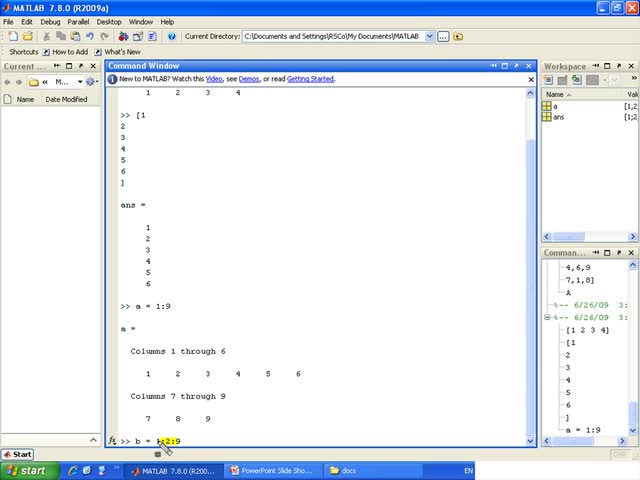The image size is (640, 480).
Task: Click the Paste clipboard icon
Action: pyautogui.click(x=75, y=36)
